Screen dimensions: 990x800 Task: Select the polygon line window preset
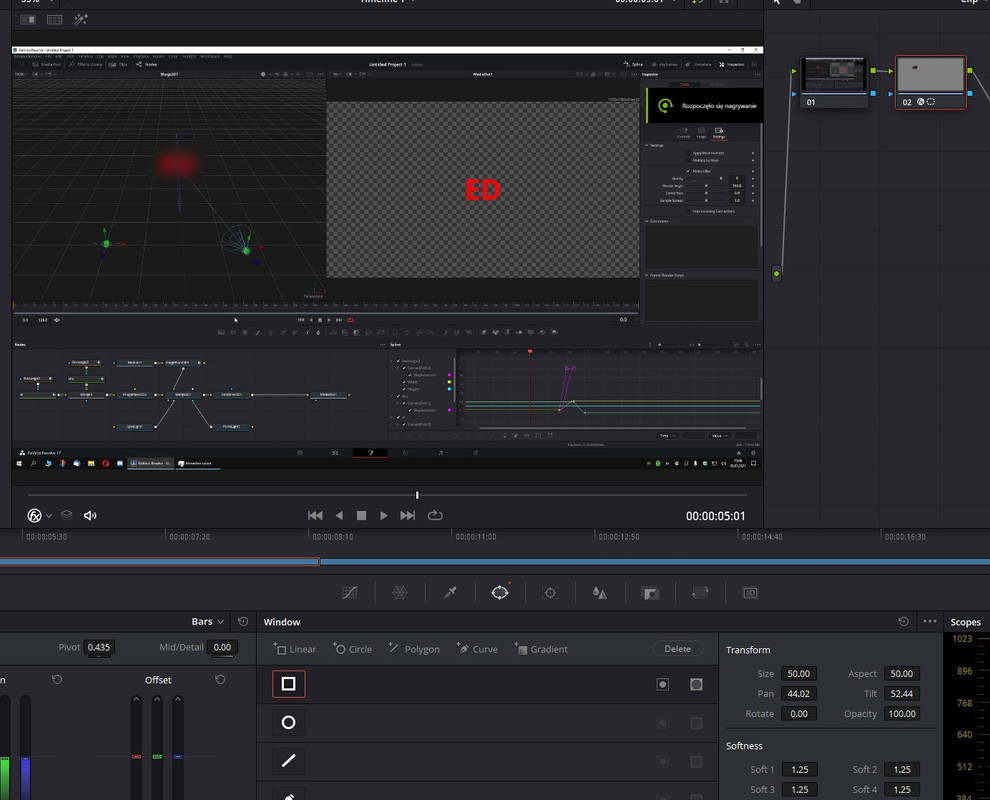289,761
